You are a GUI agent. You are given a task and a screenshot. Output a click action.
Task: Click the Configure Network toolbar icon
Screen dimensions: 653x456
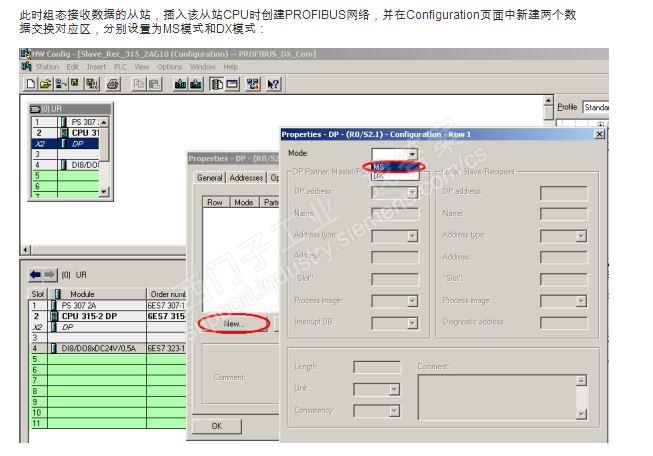pyautogui.click(x=253, y=84)
